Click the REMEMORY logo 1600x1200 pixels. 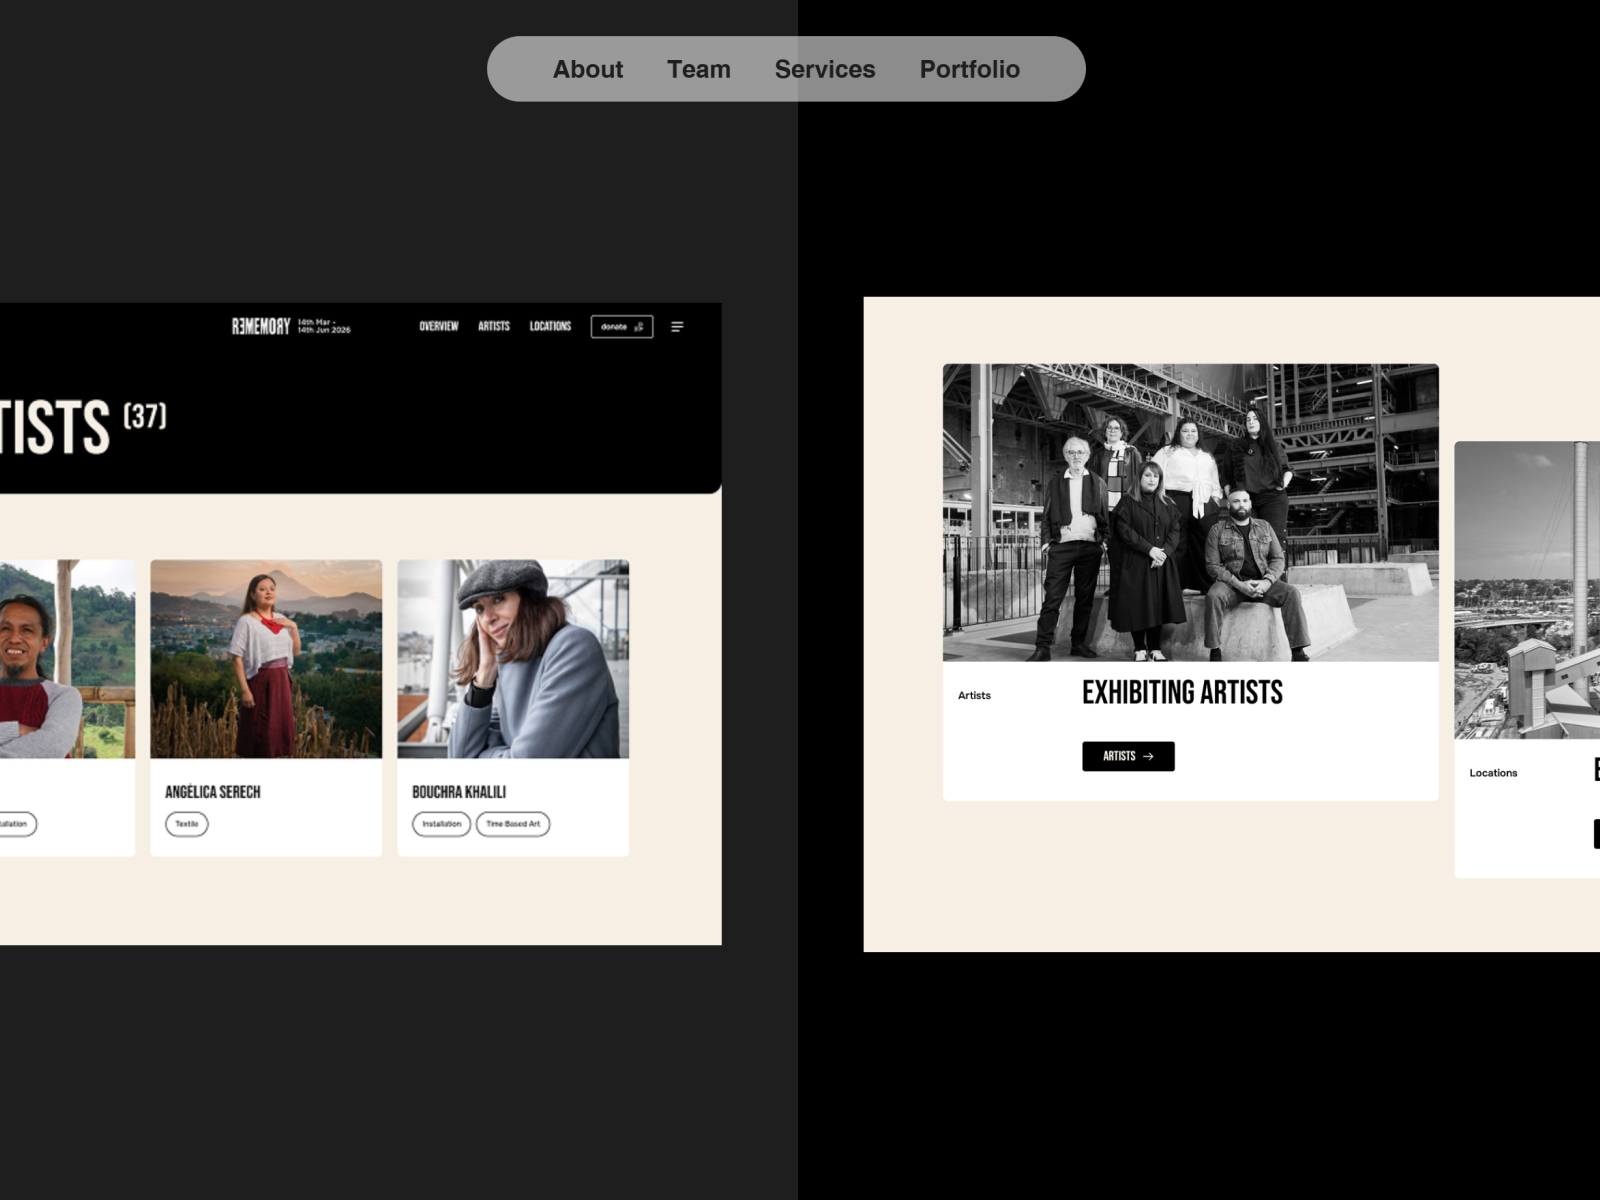click(x=260, y=325)
